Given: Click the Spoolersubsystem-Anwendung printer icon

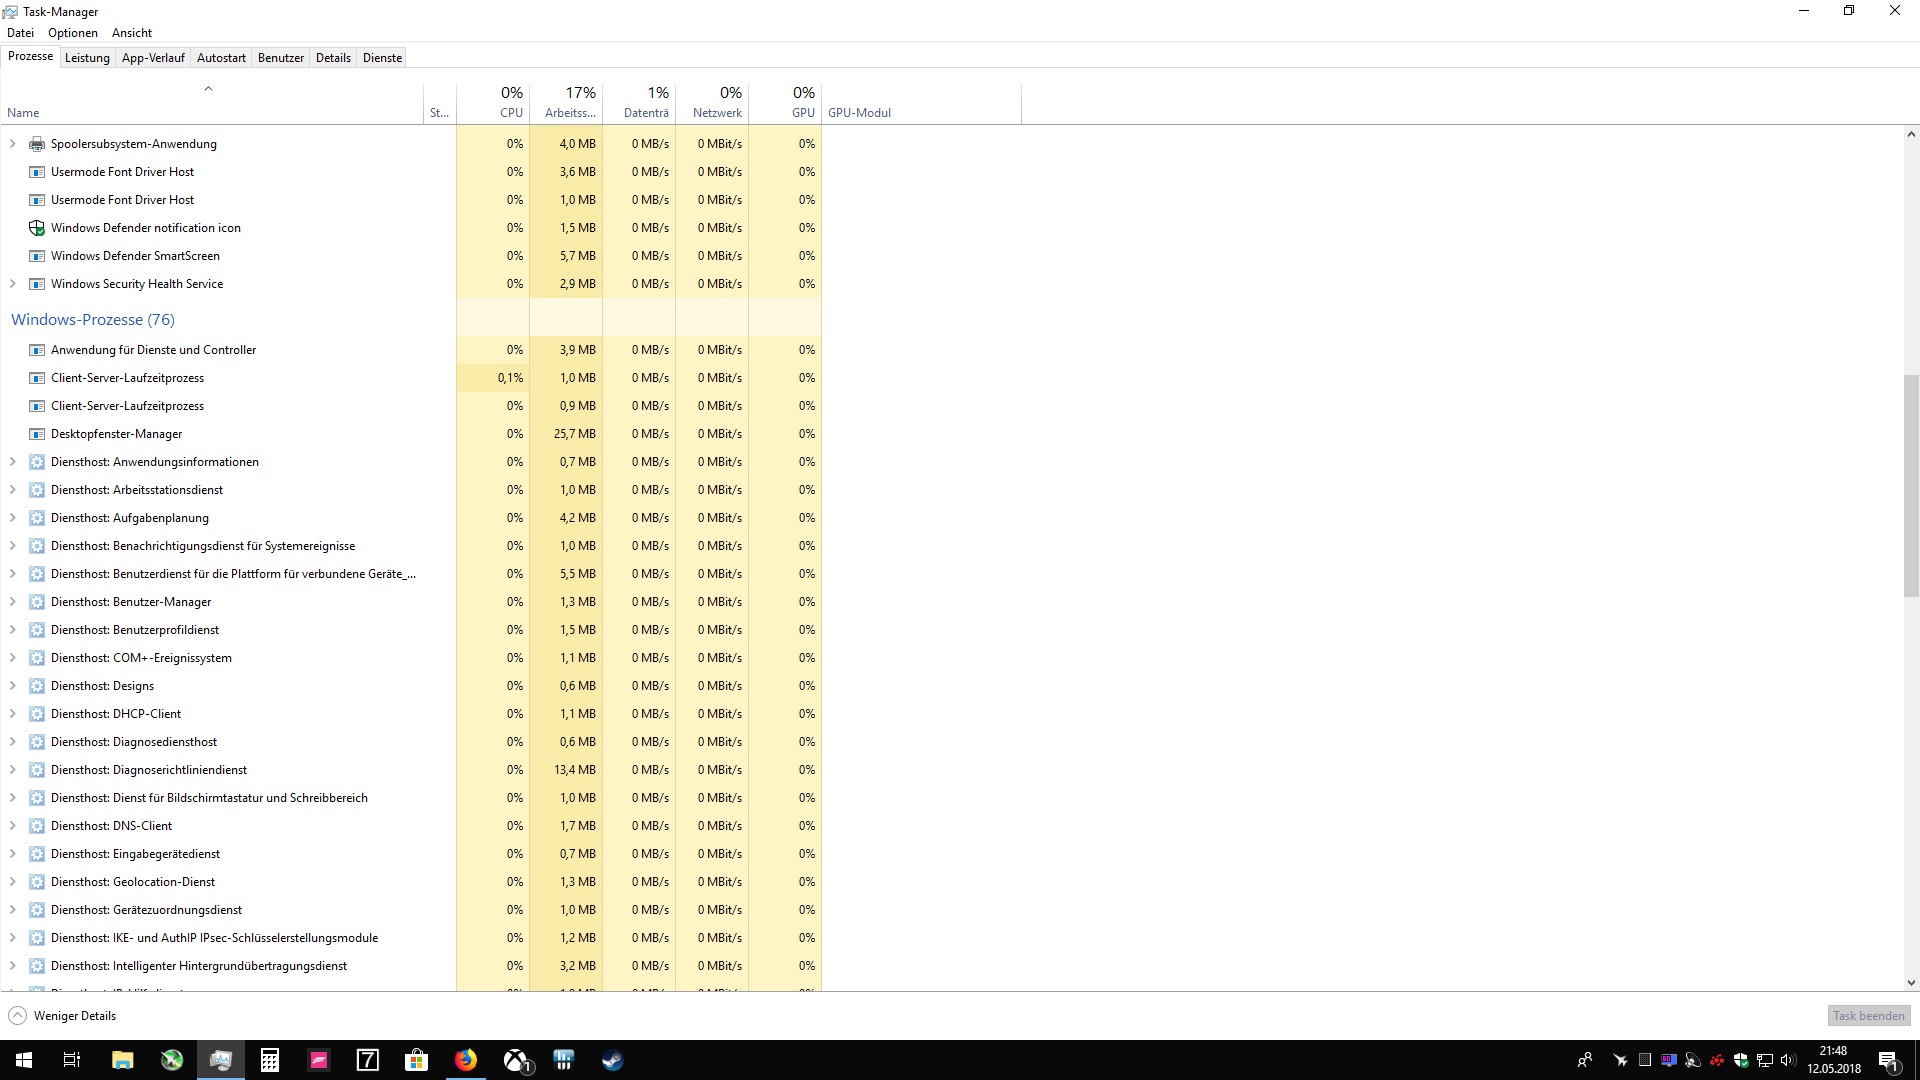Looking at the screenshot, I should [x=37, y=144].
